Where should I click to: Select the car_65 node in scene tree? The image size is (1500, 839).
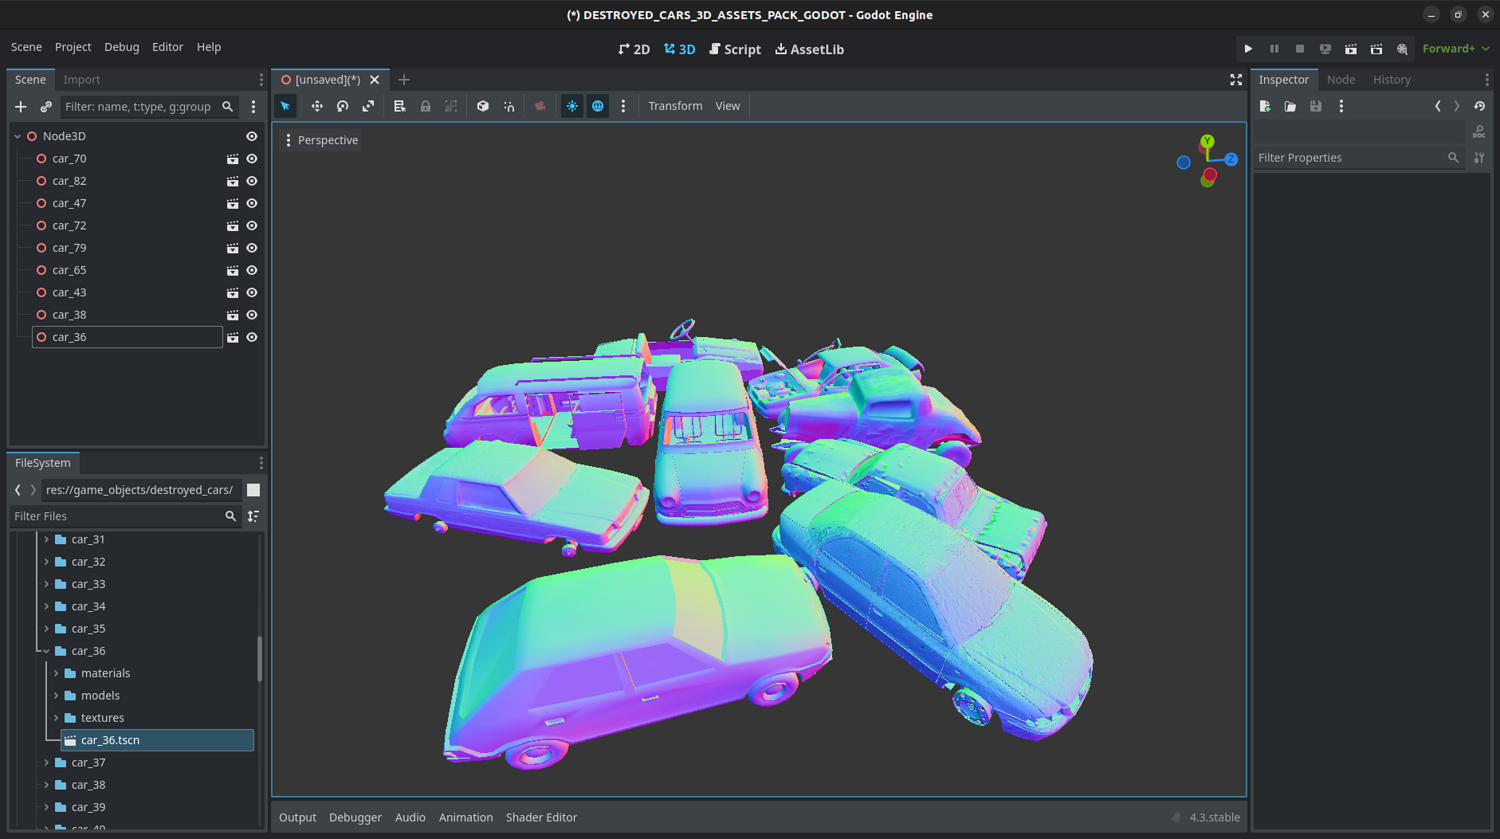69,270
